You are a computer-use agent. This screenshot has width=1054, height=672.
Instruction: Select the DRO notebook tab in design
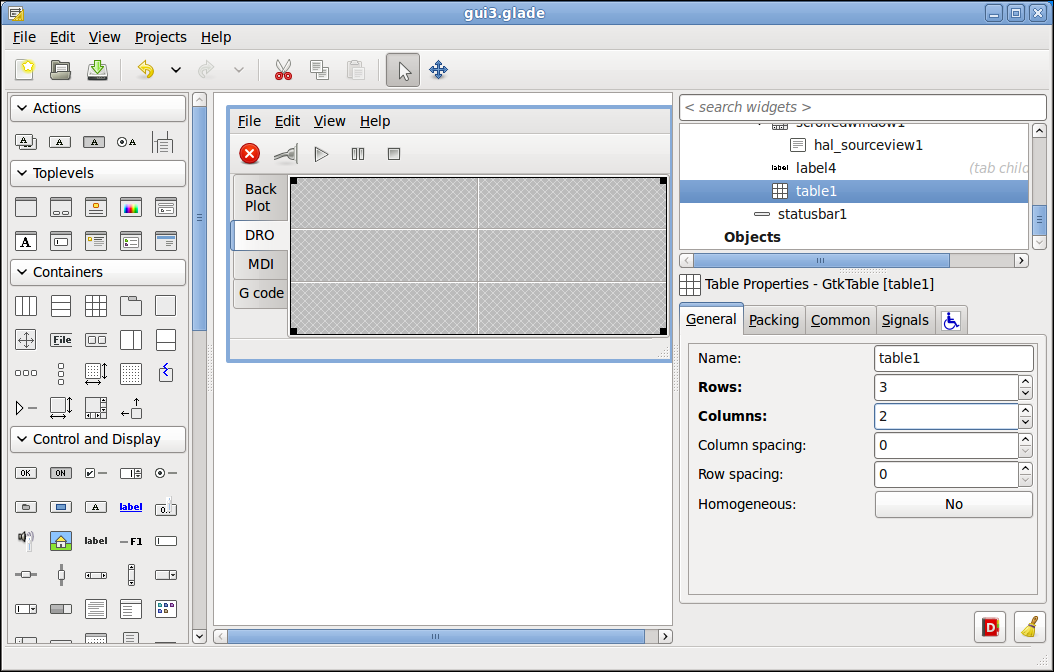tap(259, 235)
